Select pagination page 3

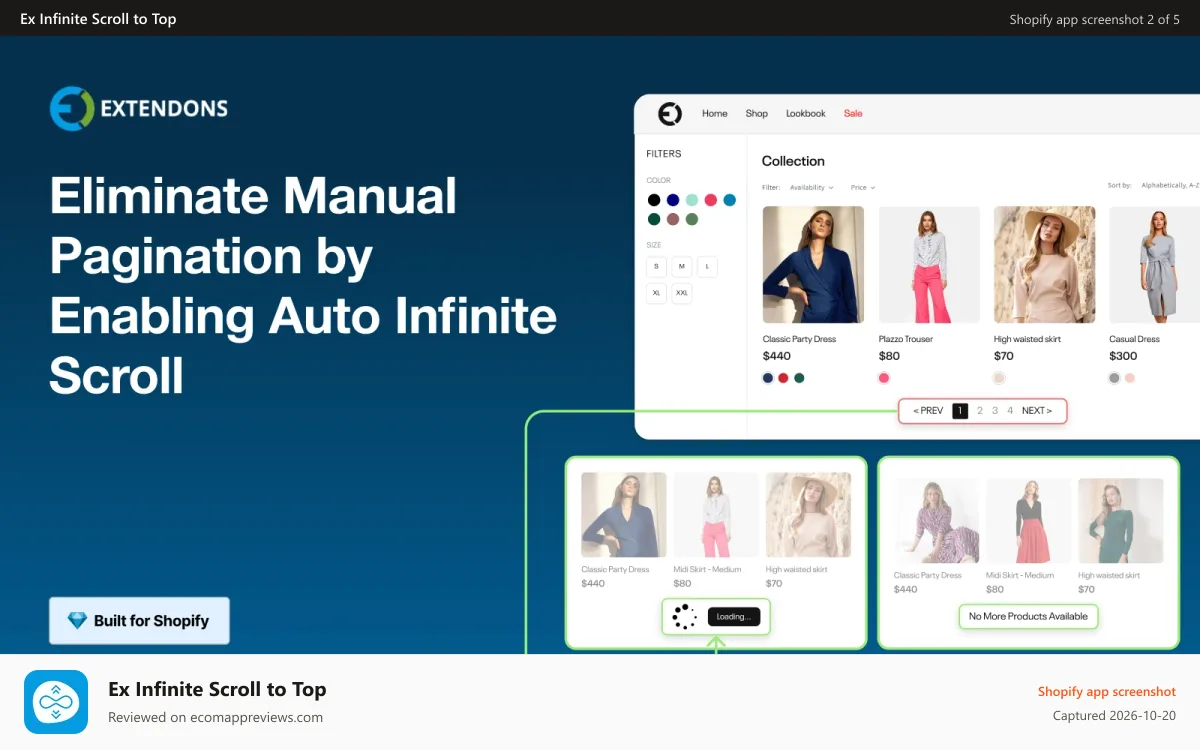(995, 411)
